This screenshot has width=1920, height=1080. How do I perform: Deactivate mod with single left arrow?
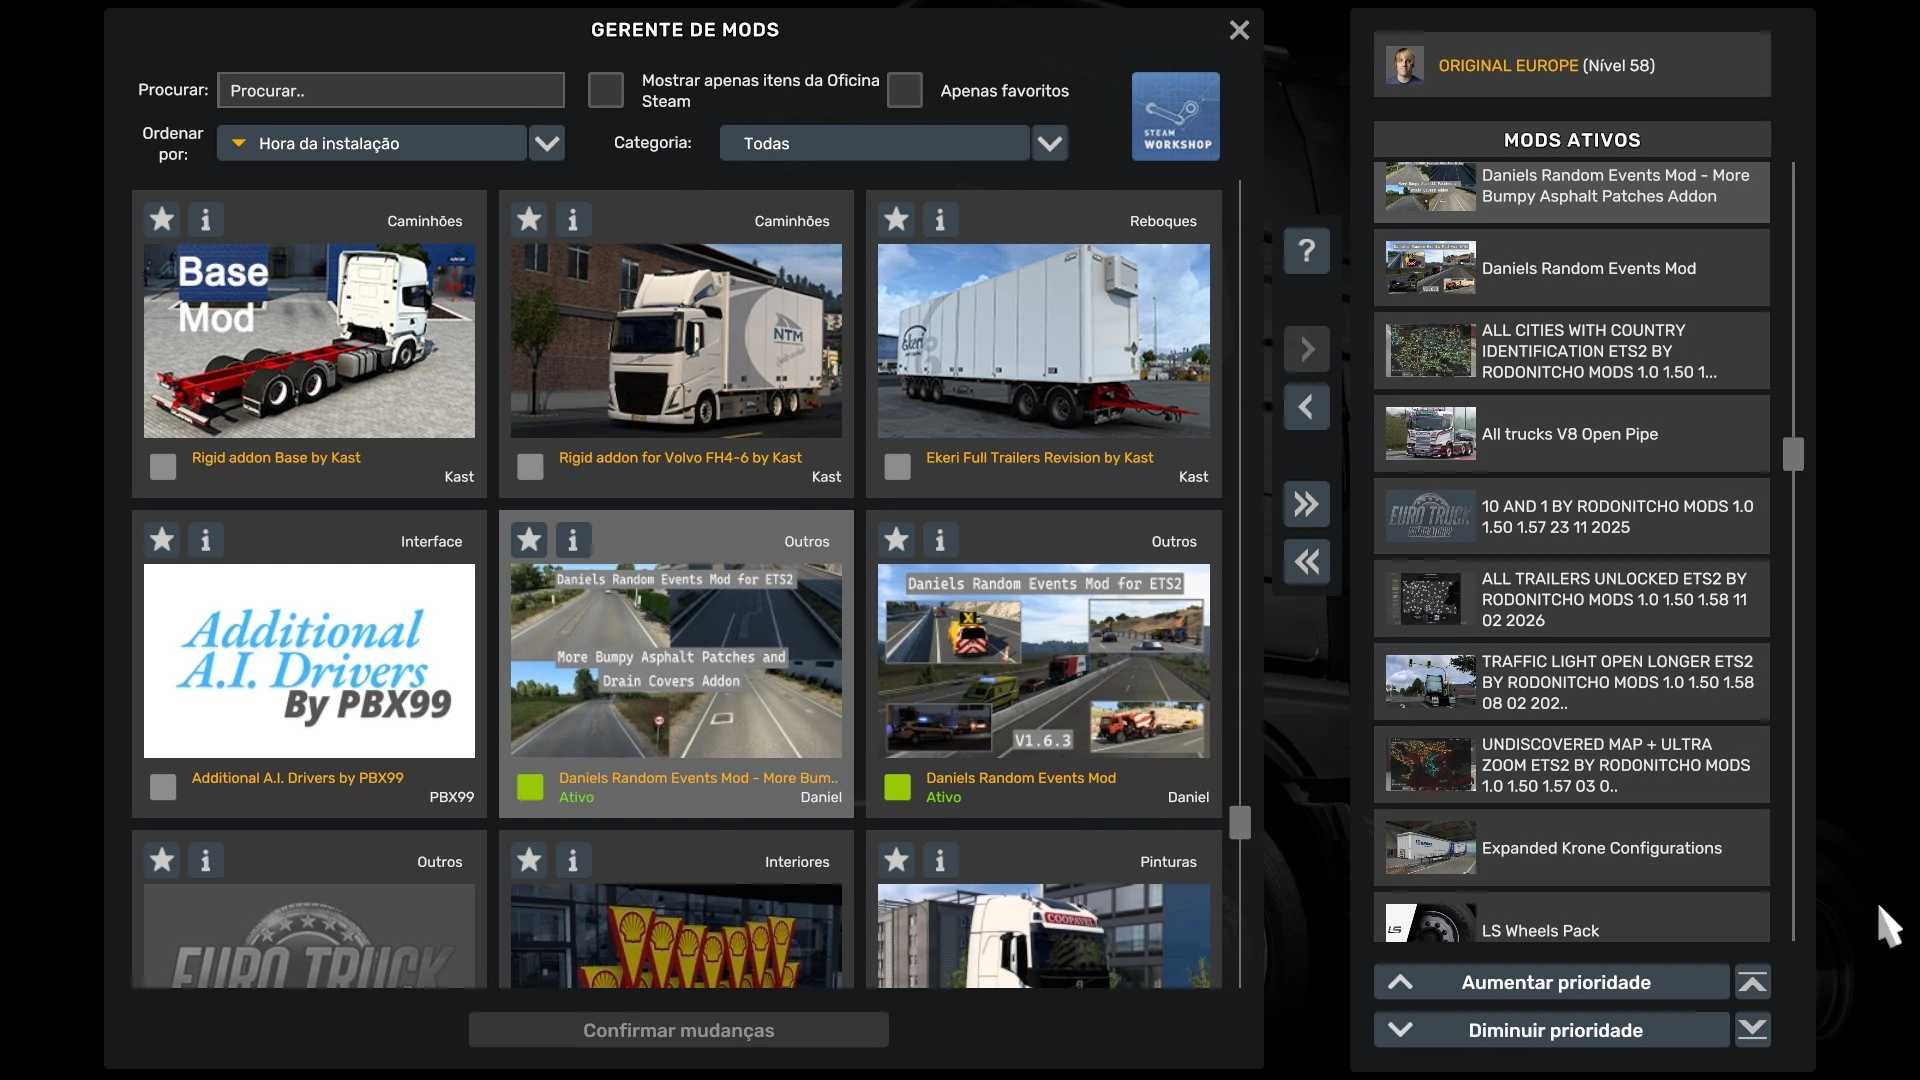point(1306,407)
